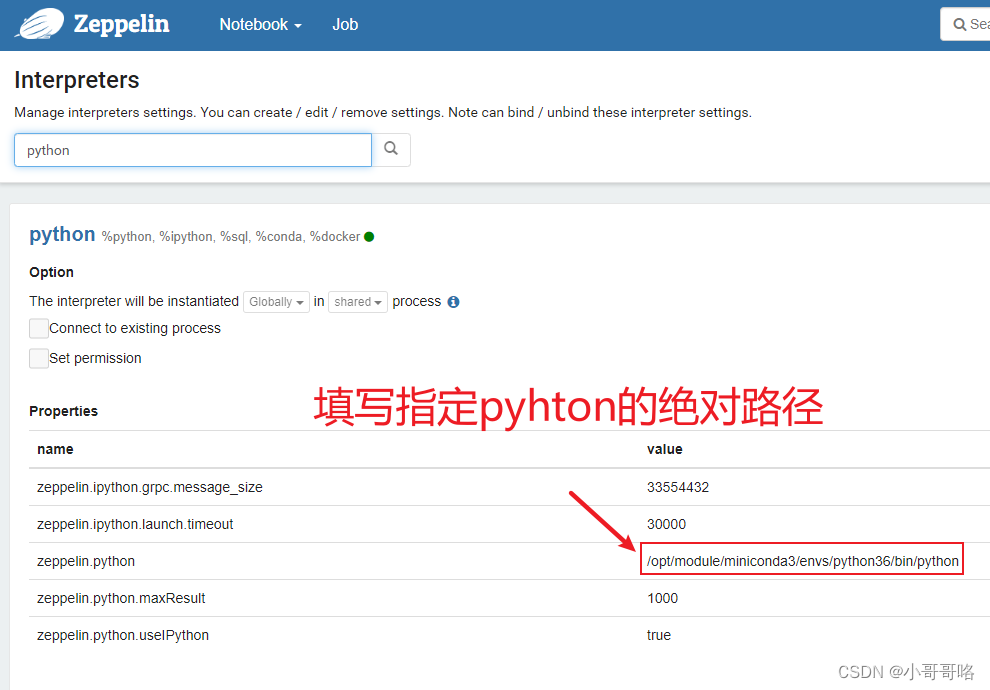Open the Notebook menu in navbar

[x=260, y=25]
